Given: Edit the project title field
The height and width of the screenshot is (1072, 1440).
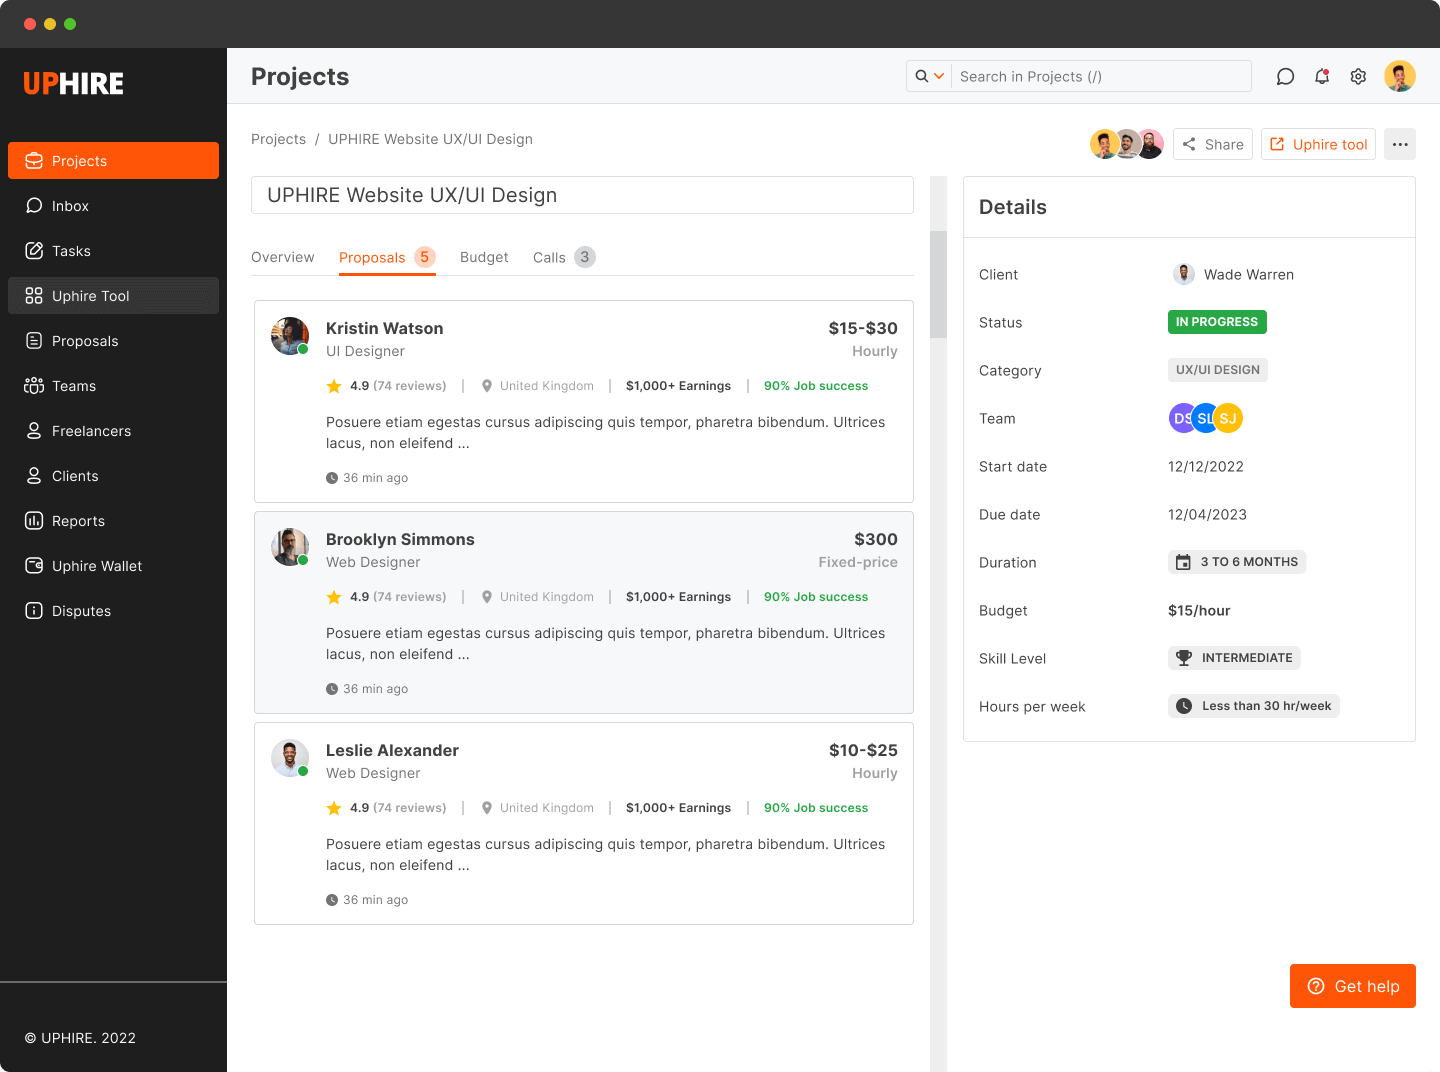Looking at the screenshot, I should (x=582, y=195).
